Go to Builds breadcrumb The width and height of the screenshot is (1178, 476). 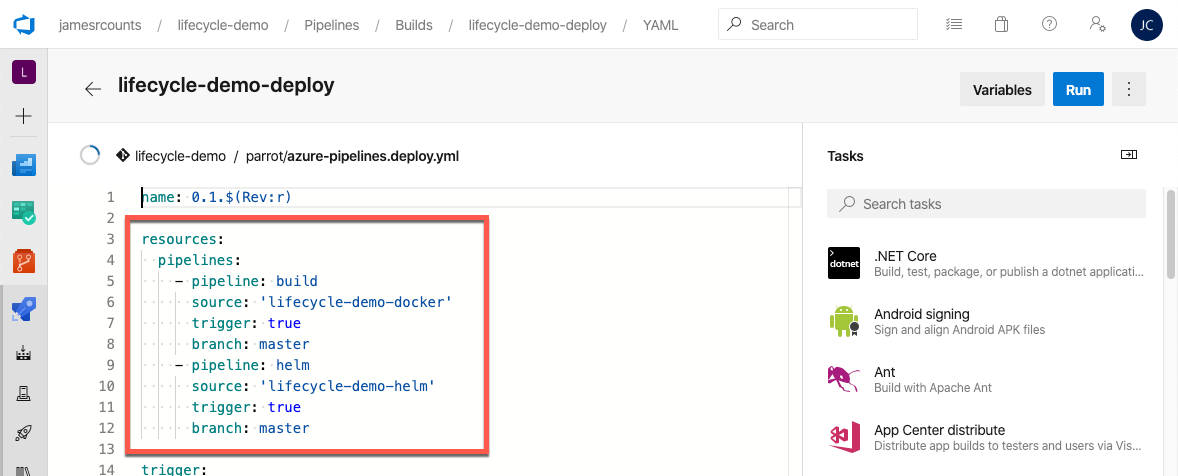(414, 25)
